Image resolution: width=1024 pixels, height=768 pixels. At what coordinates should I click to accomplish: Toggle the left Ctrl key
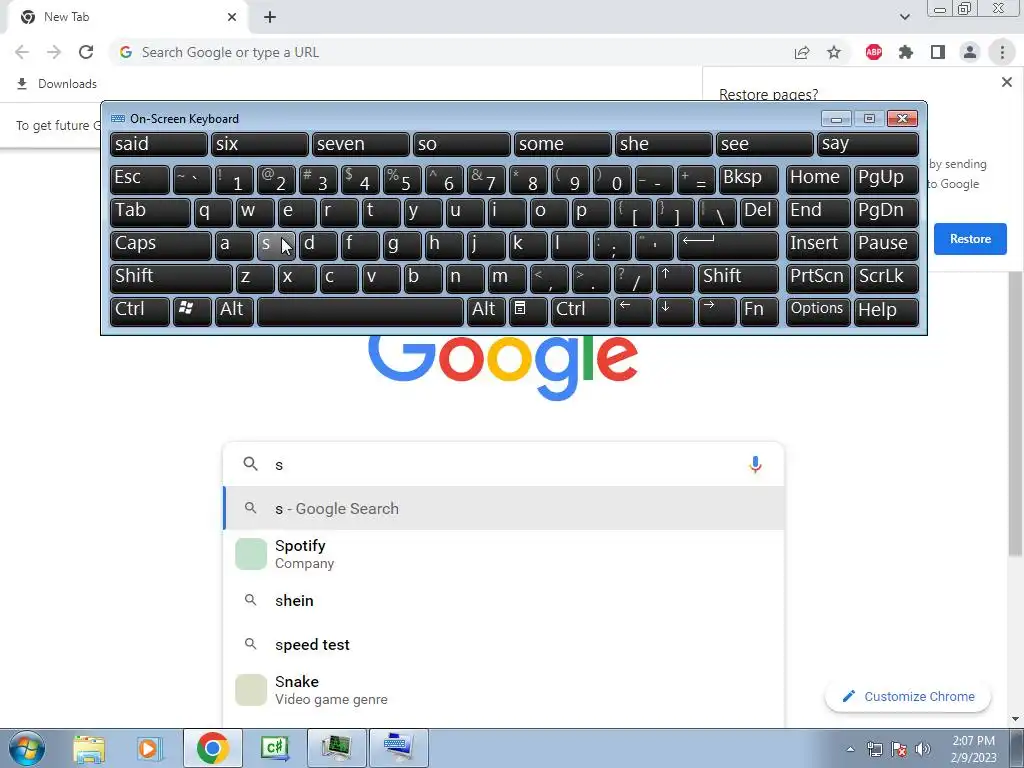(140, 310)
